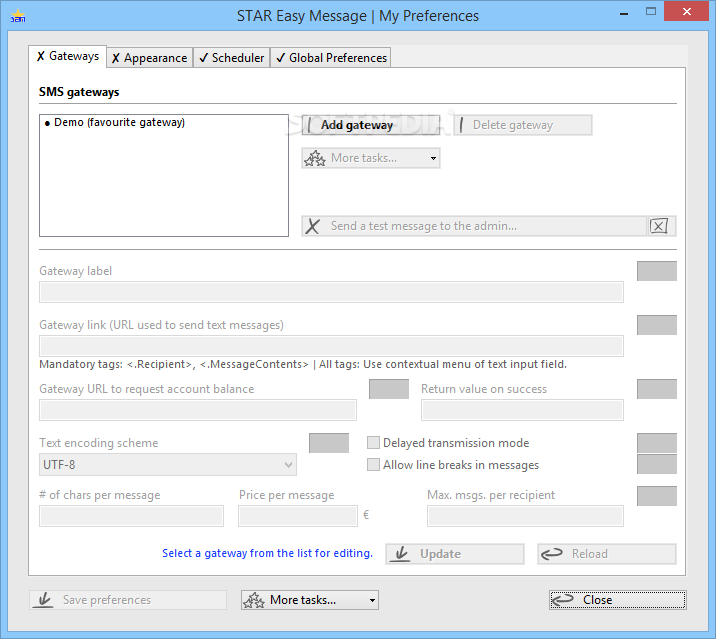Click the gray box beside Return value on success
This screenshot has width=716, height=639.
[x=657, y=389]
